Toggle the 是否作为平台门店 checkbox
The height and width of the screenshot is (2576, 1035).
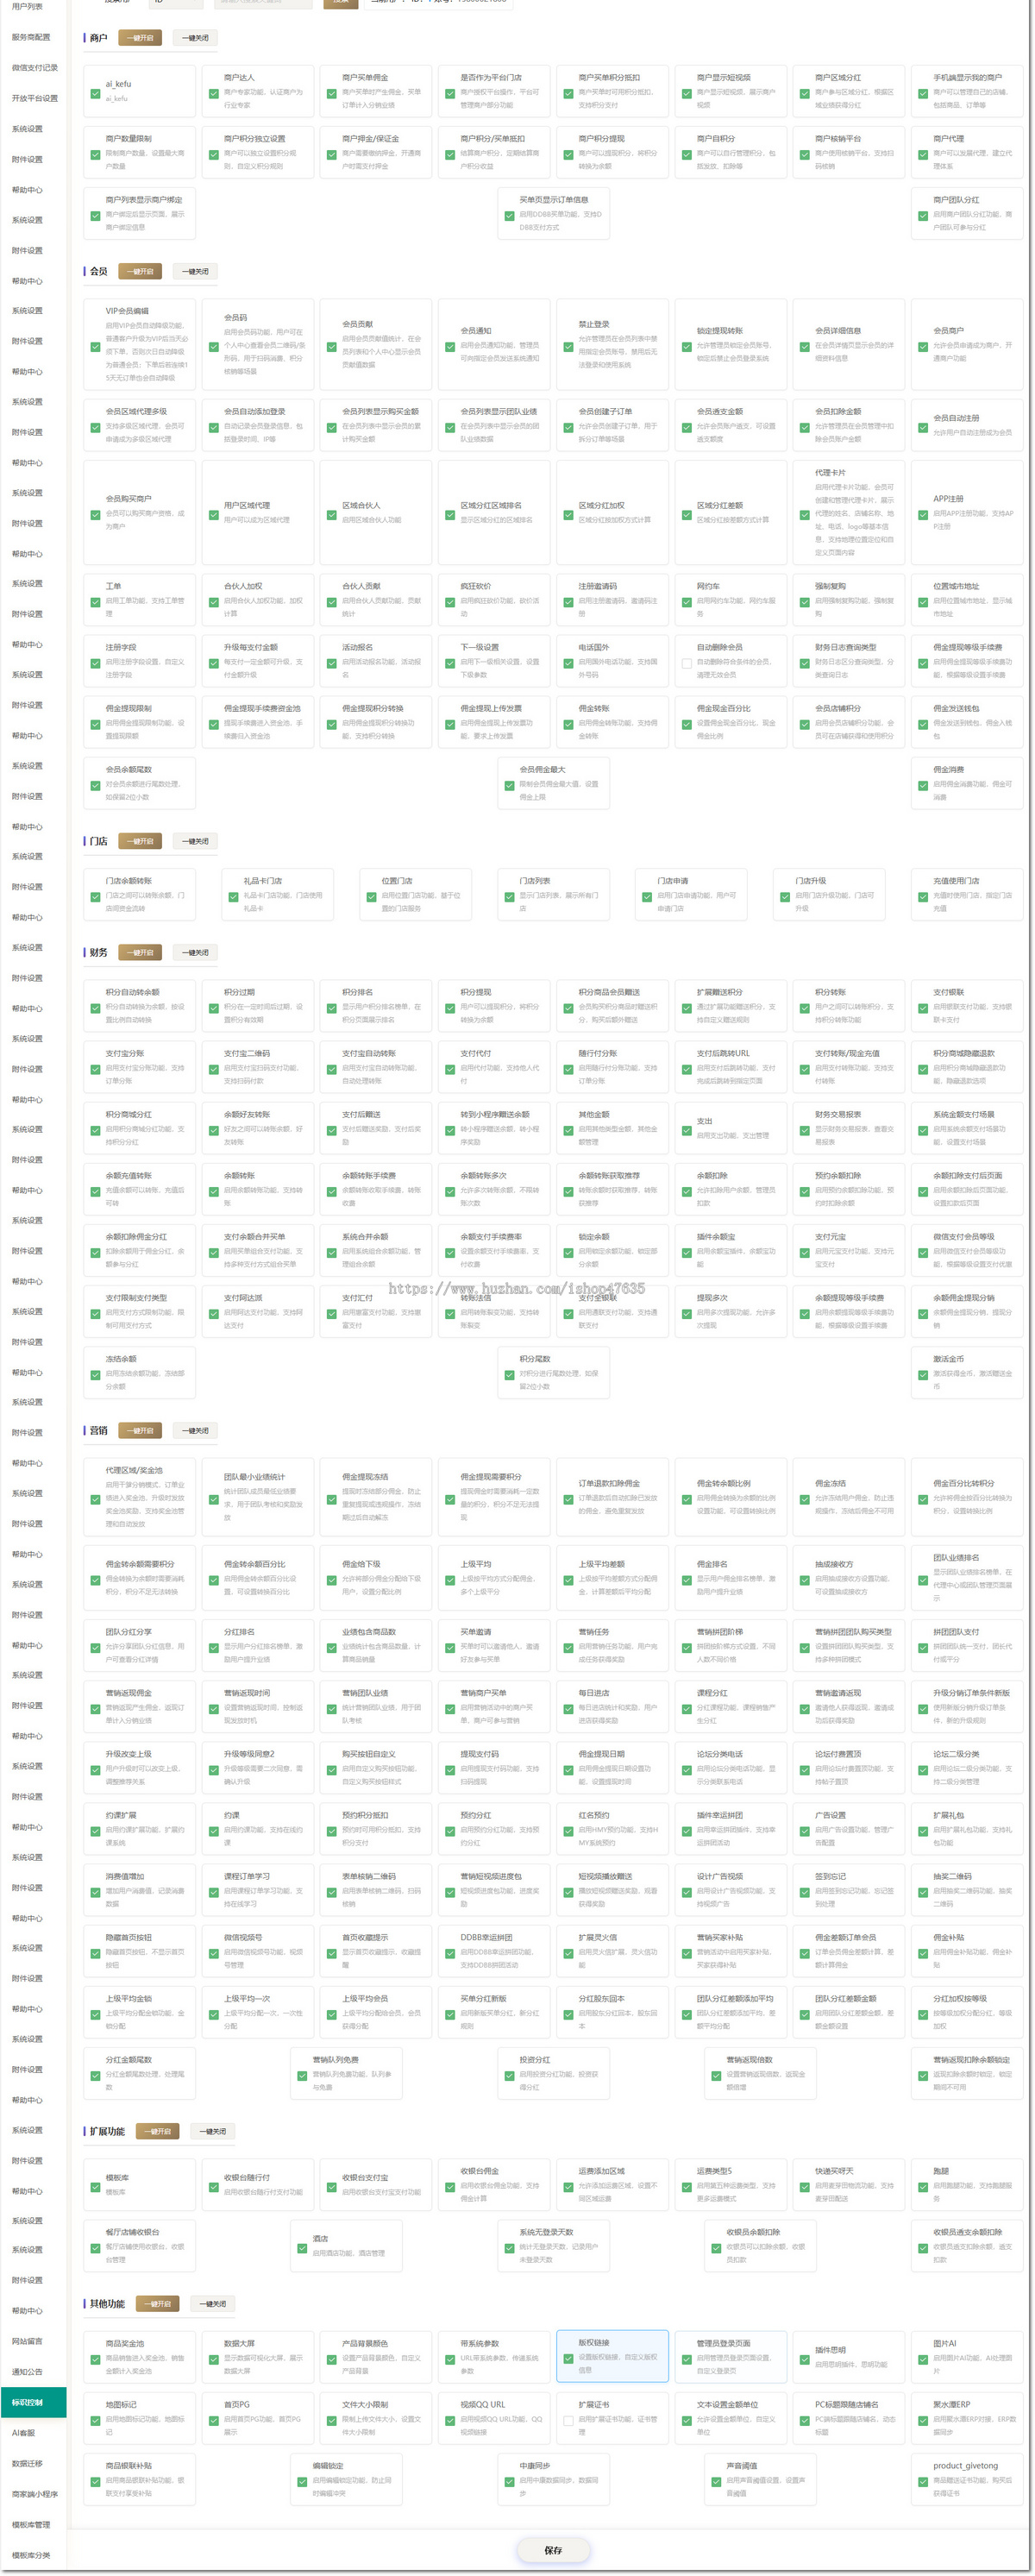click(x=450, y=92)
